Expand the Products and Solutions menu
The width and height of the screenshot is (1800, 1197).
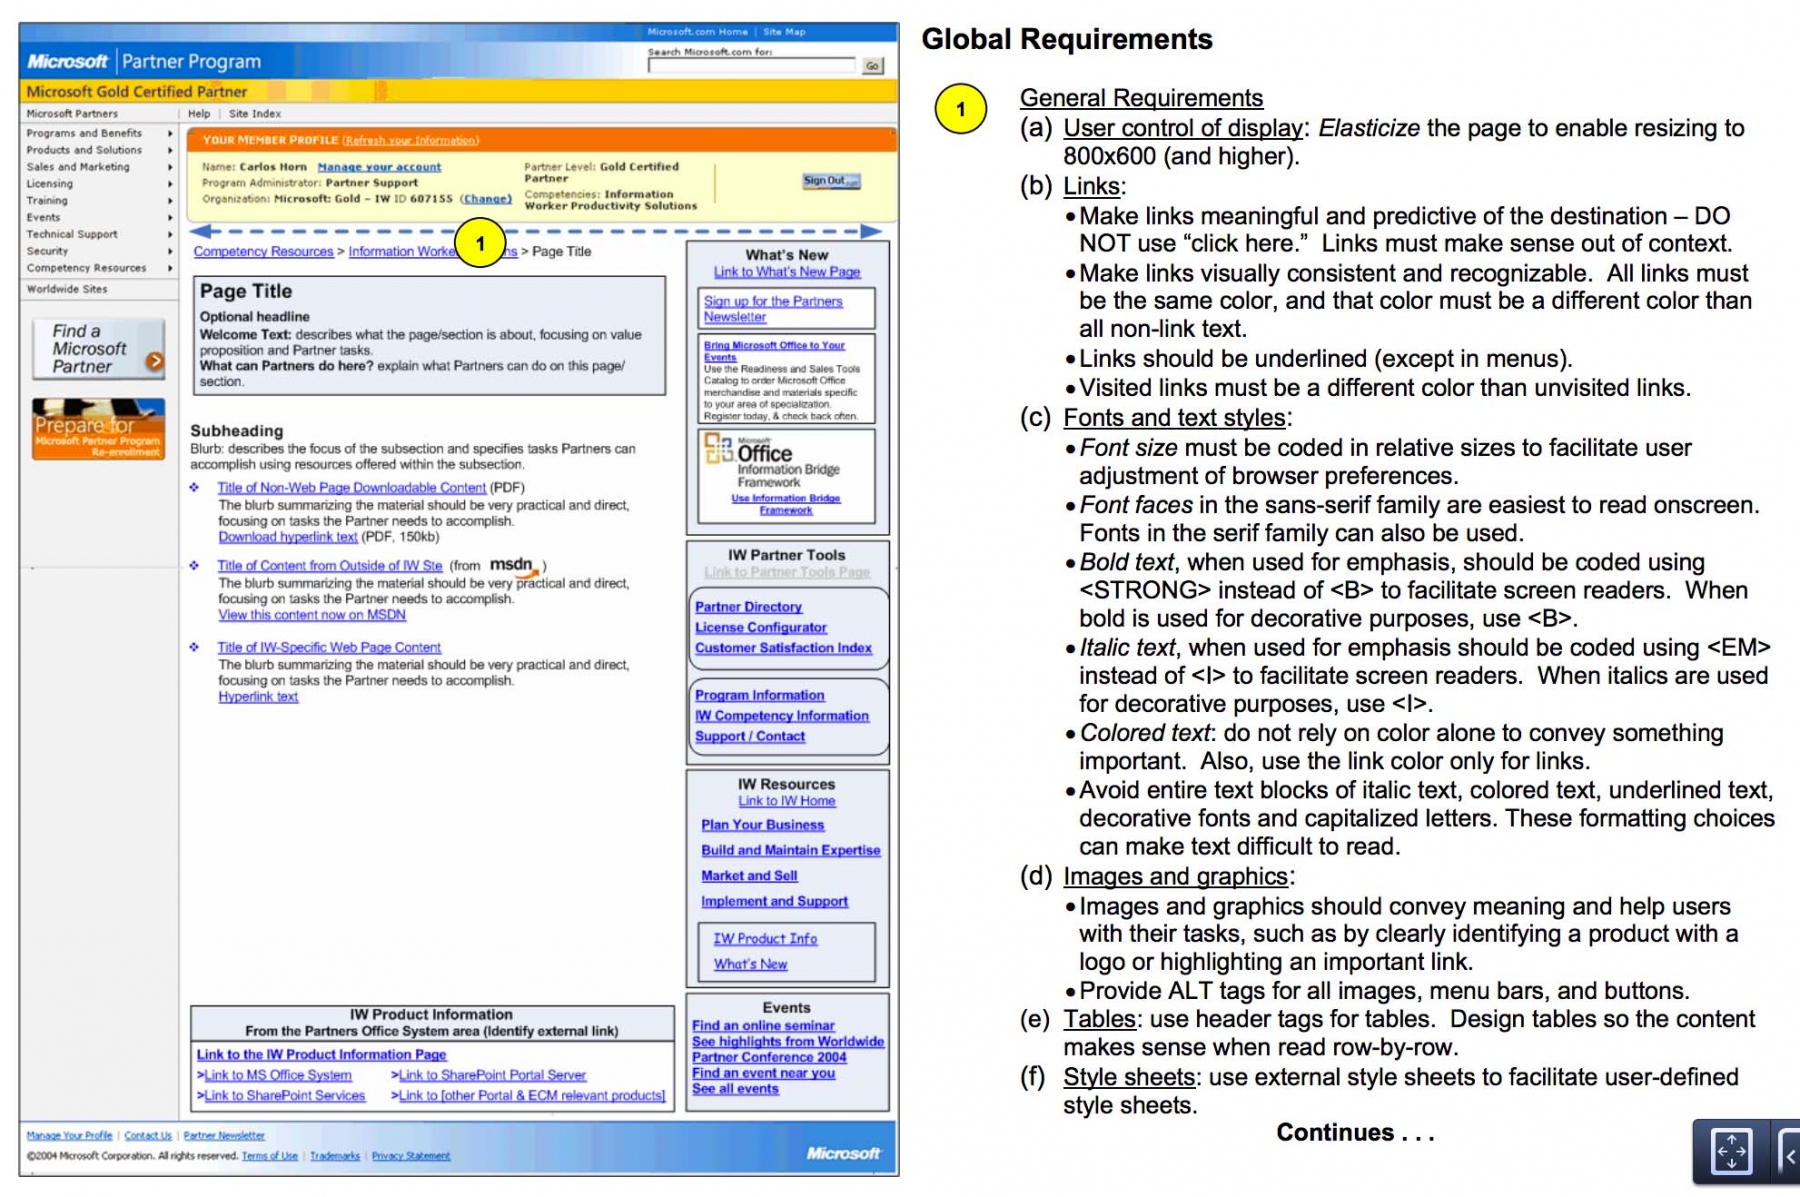(x=99, y=150)
